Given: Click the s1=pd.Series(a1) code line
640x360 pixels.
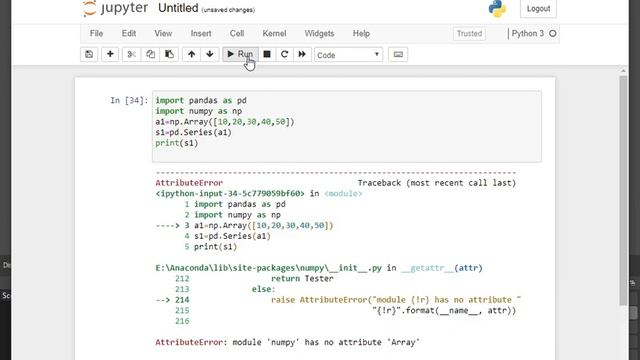Looking at the screenshot, I should [193, 132].
